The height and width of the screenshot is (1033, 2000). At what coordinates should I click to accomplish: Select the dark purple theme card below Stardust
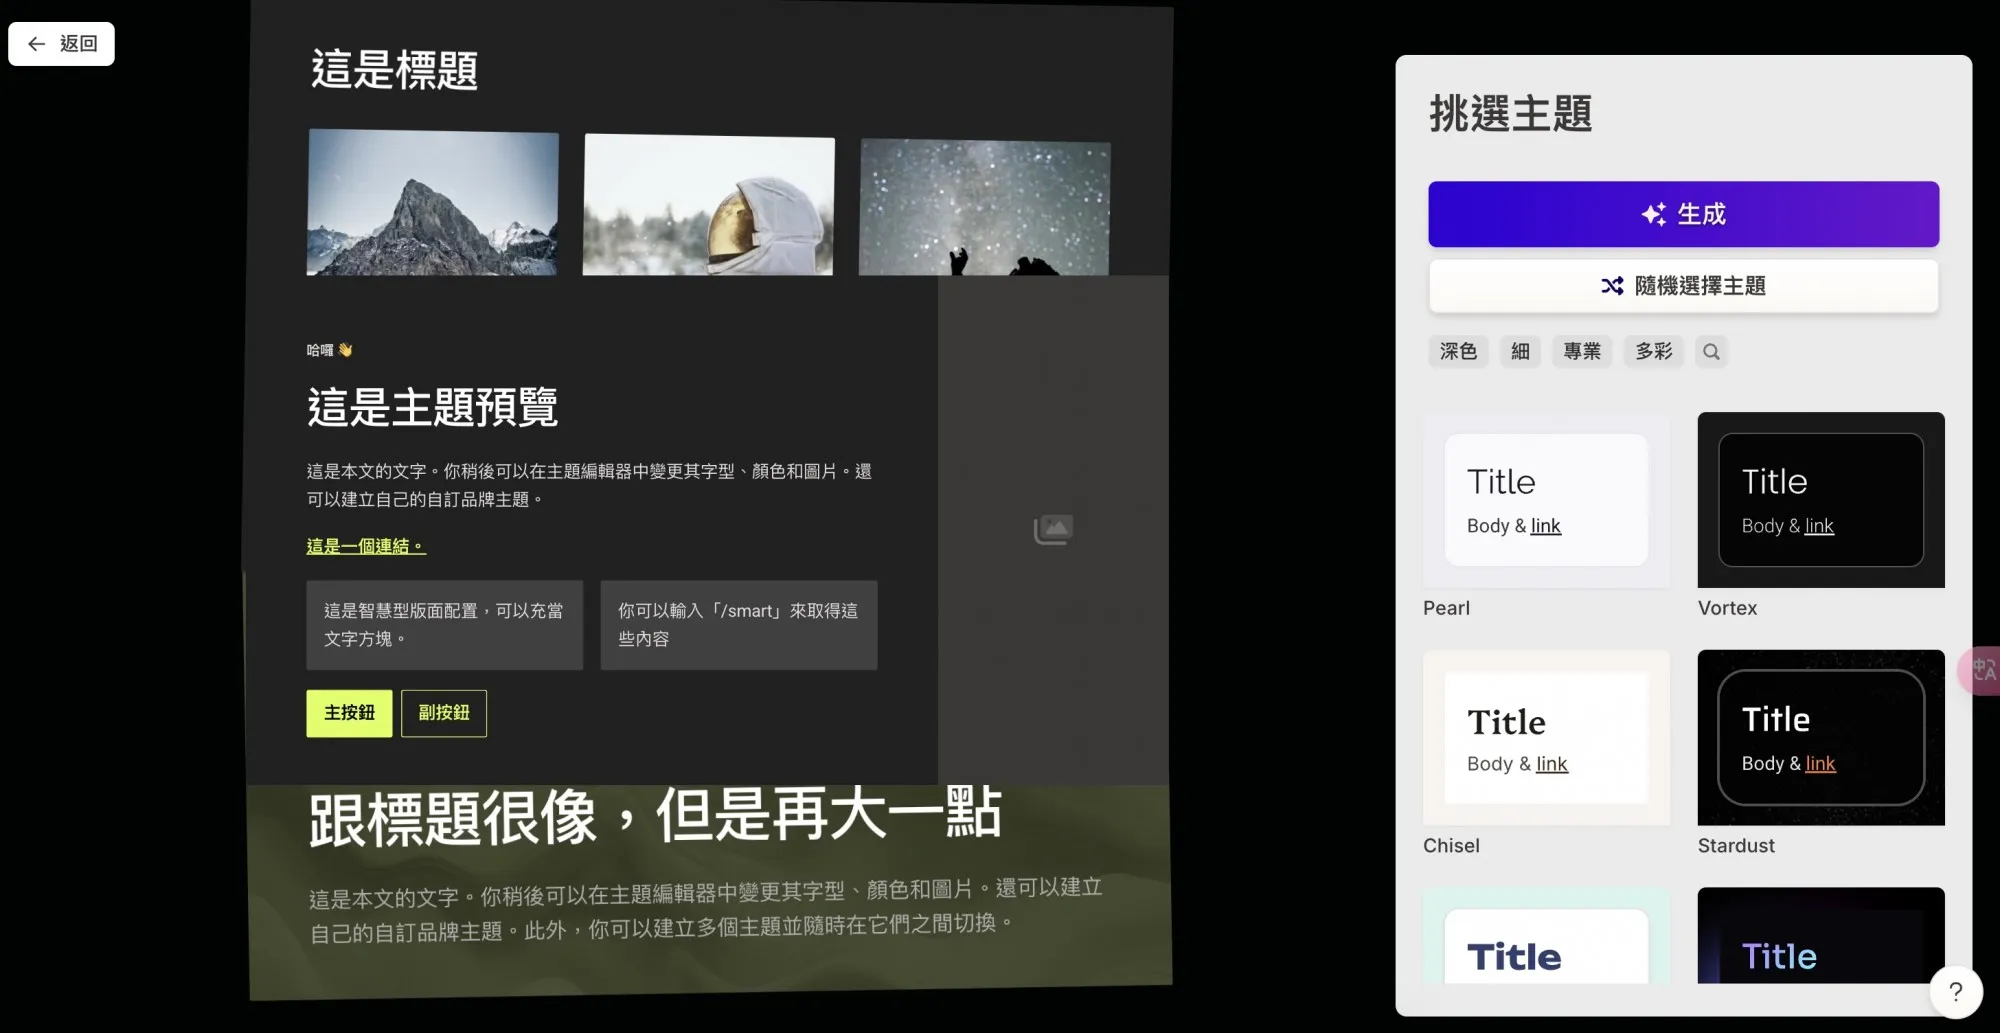tap(1821, 936)
